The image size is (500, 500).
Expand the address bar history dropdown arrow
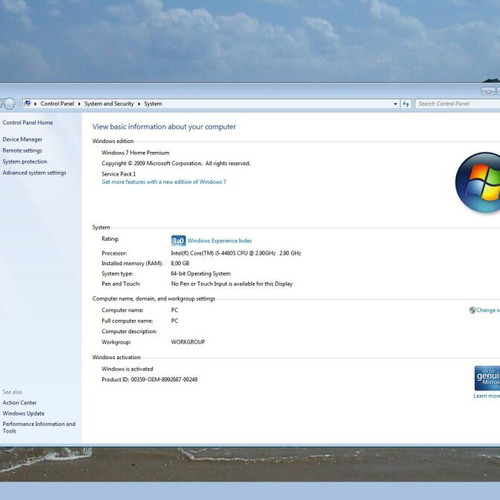[395, 104]
